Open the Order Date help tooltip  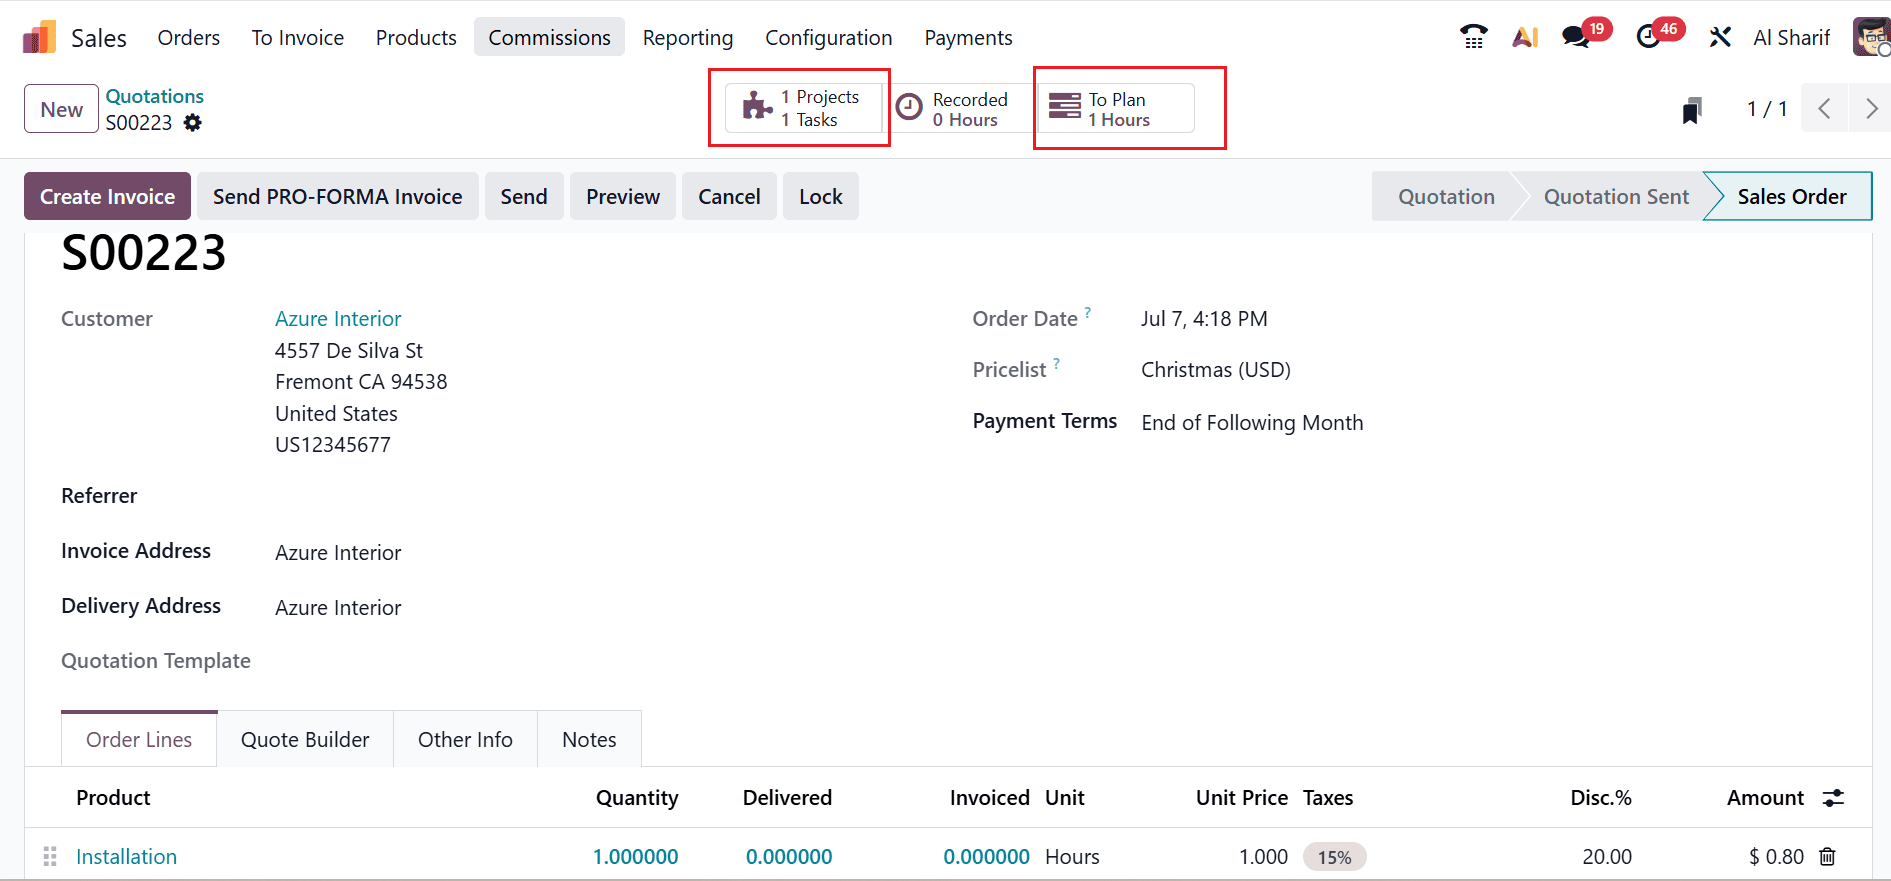(x=1088, y=311)
